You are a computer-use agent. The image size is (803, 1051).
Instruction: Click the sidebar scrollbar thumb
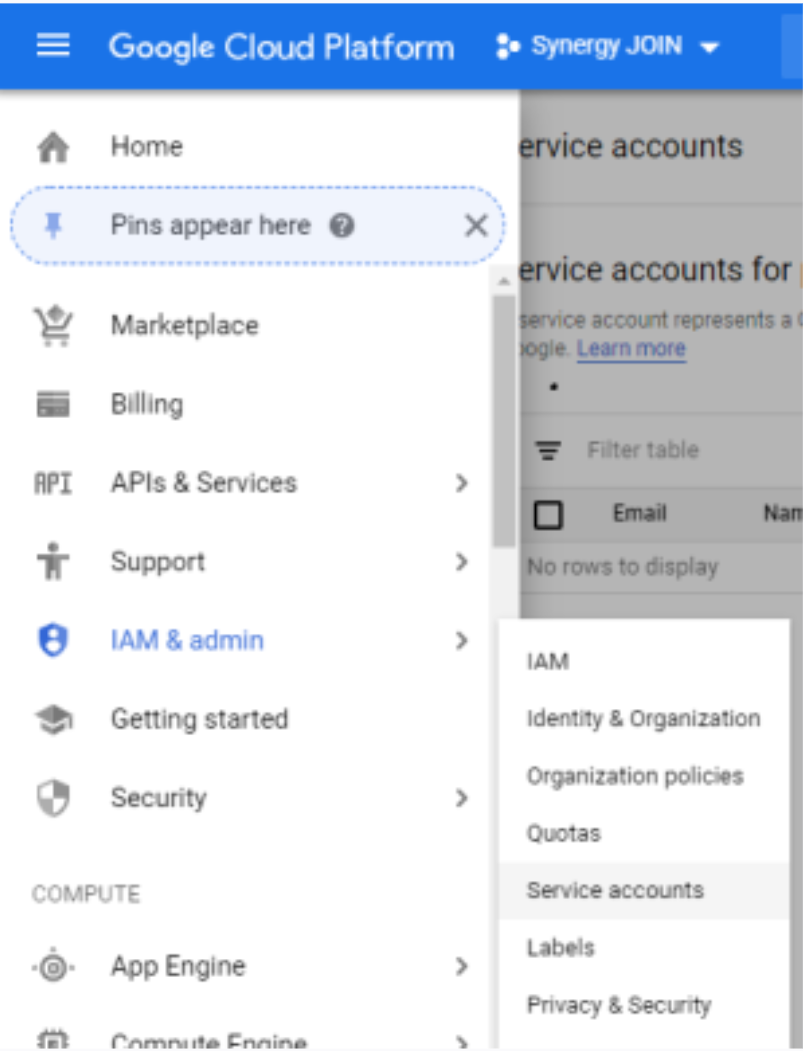(x=503, y=421)
